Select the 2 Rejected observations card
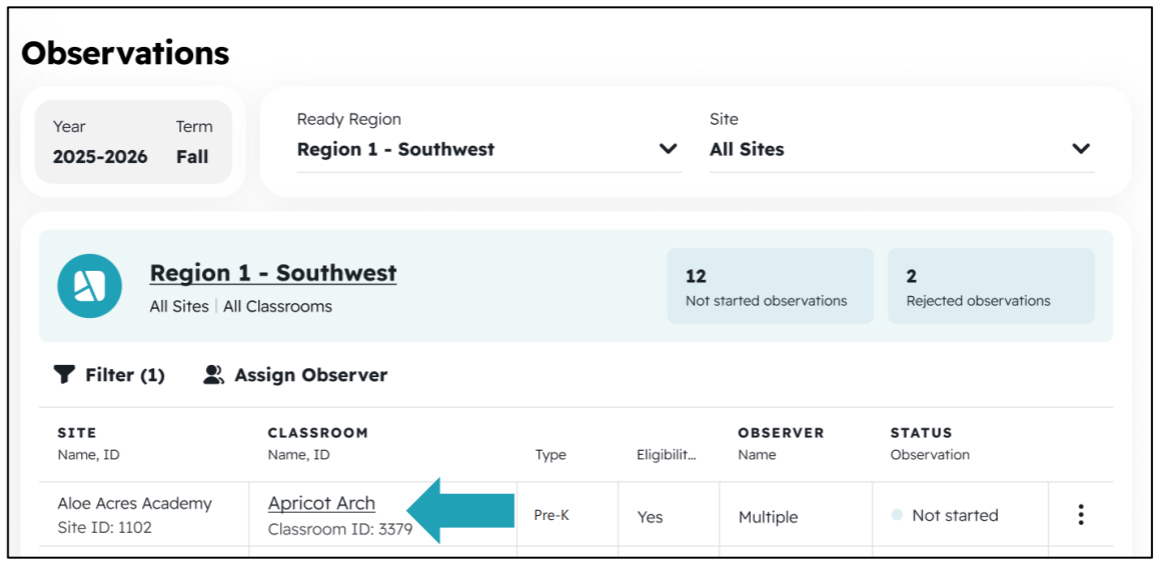The width and height of the screenshot is (1162, 567). tap(991, 286)
